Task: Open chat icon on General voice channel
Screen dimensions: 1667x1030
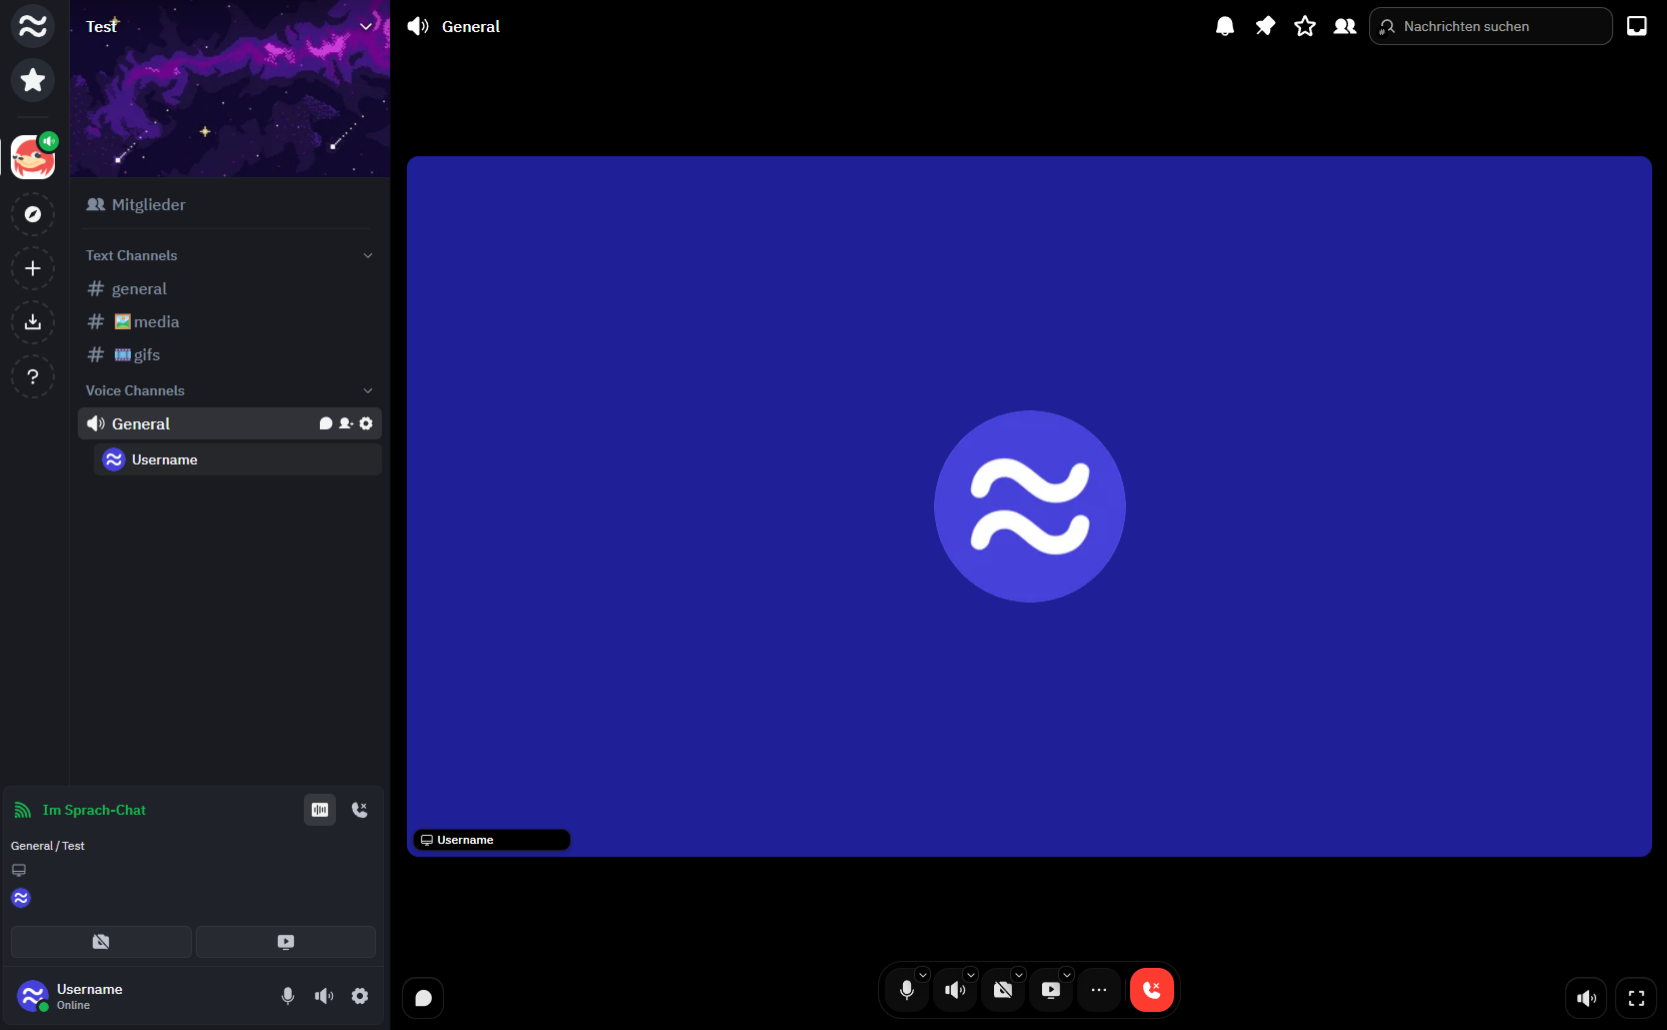Action: 325,424
